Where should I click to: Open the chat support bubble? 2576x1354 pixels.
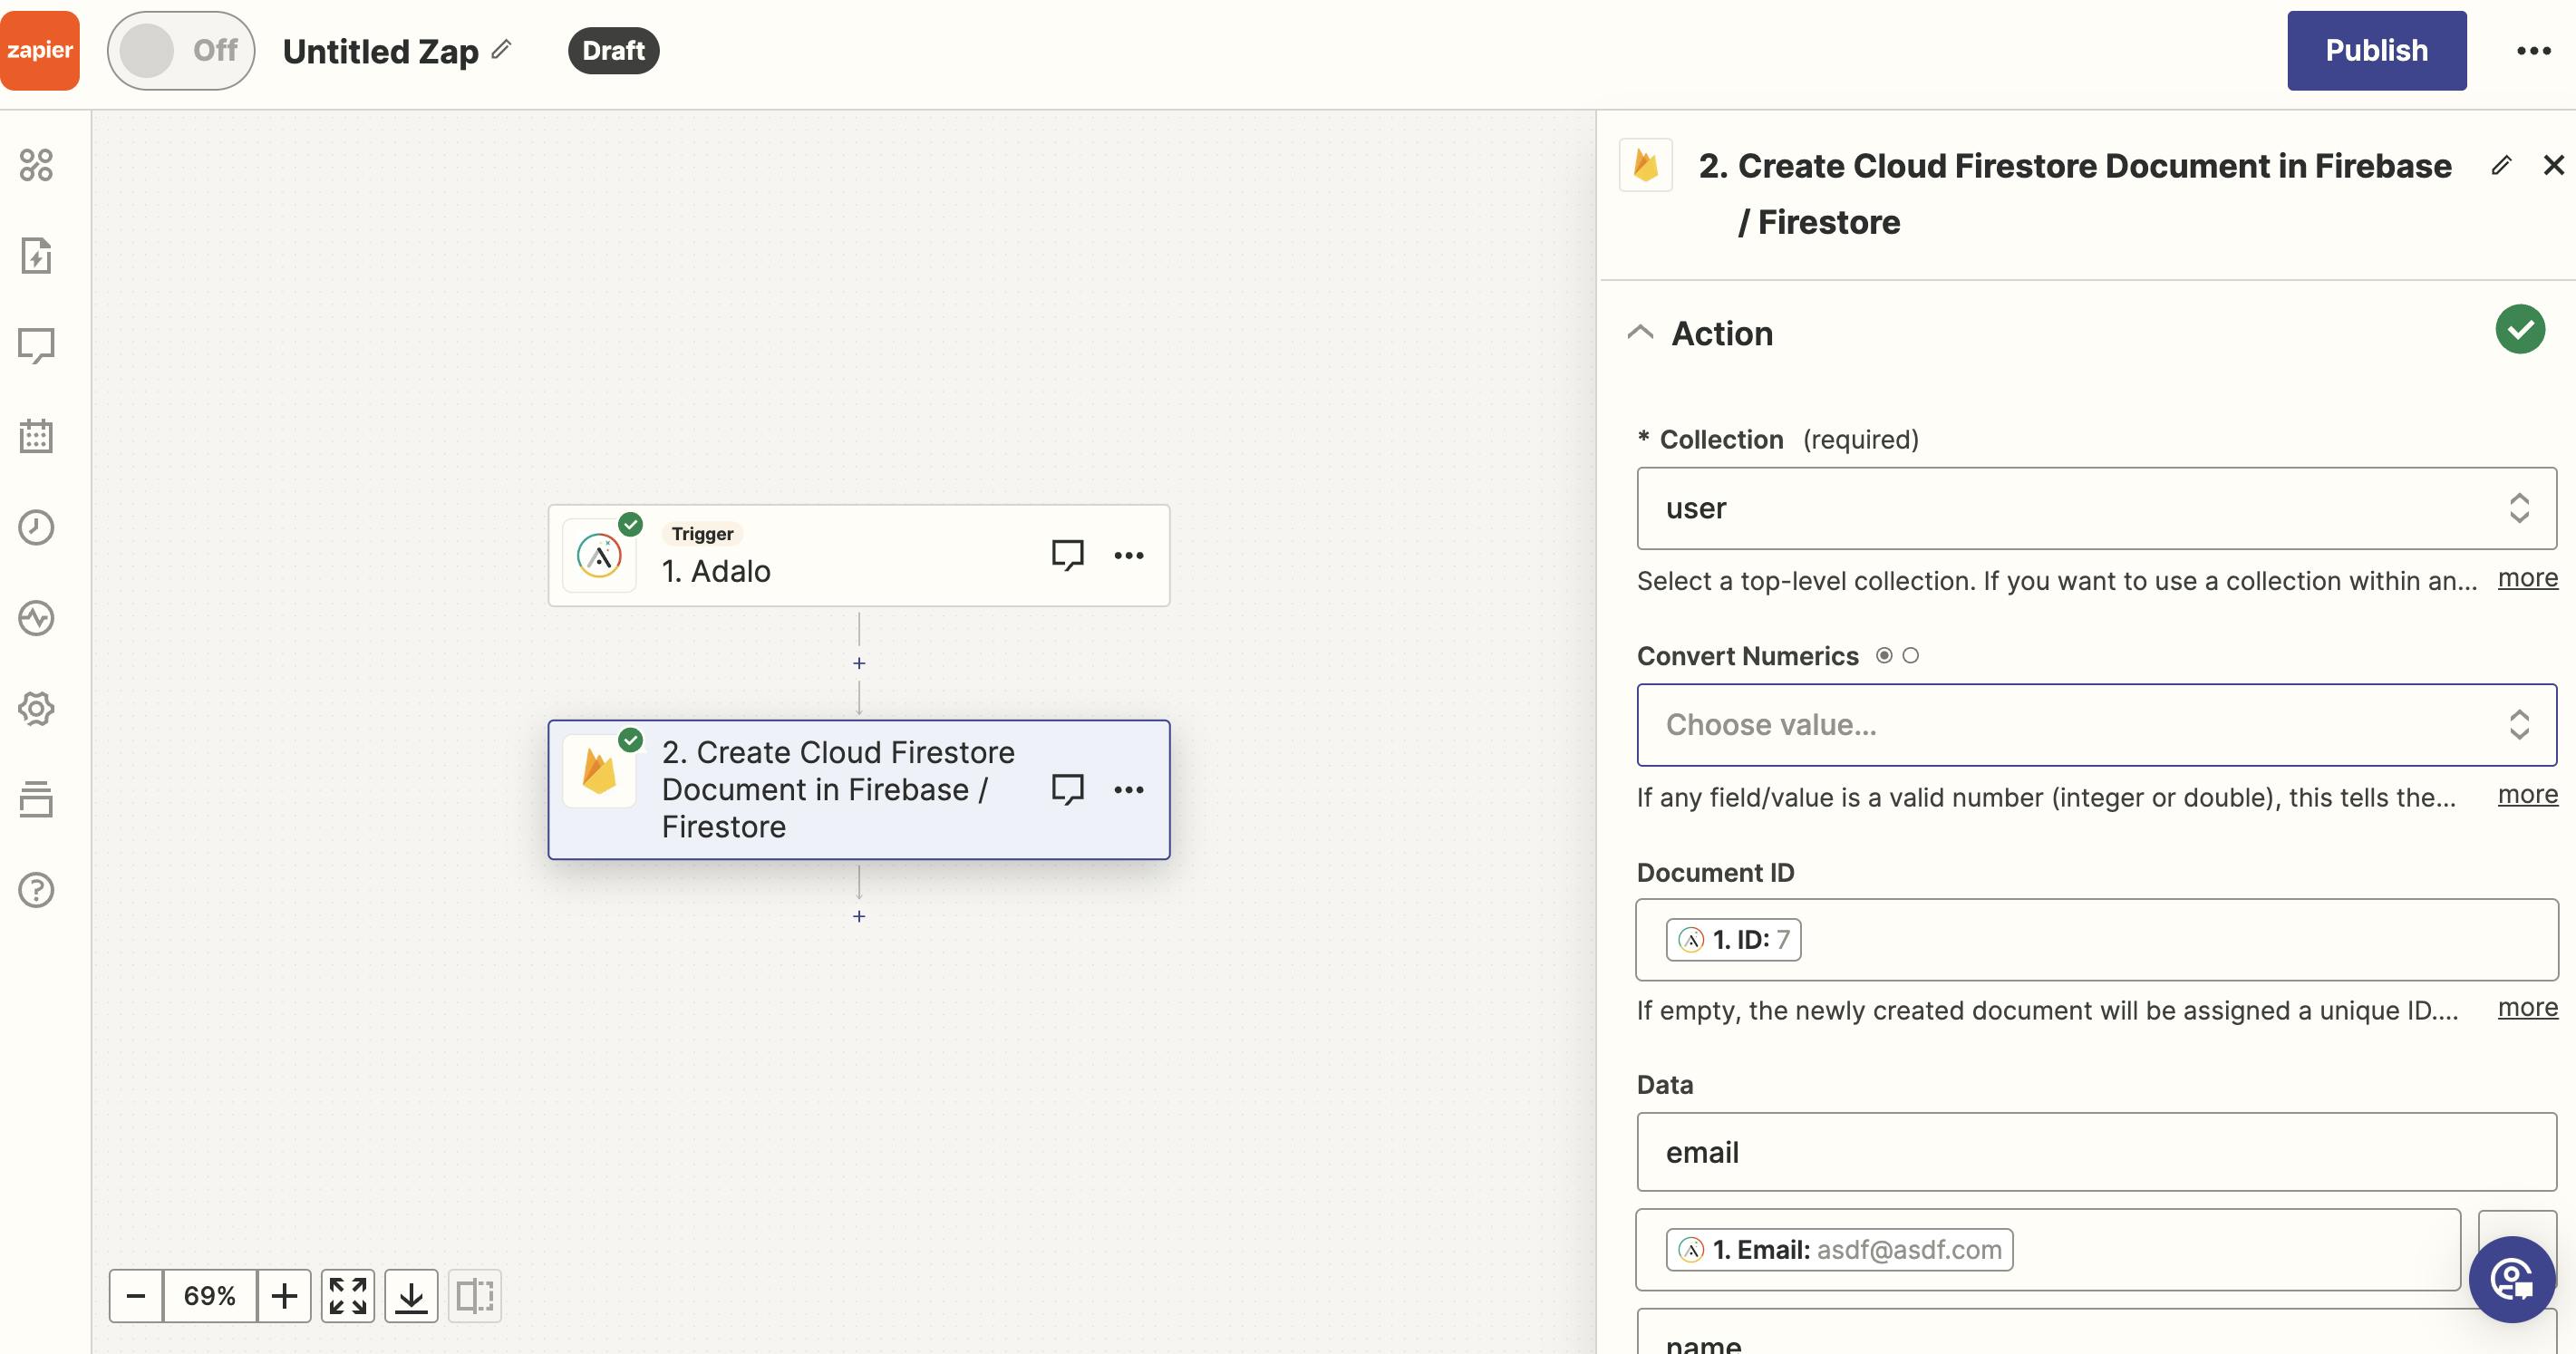click(2511, 1279)
